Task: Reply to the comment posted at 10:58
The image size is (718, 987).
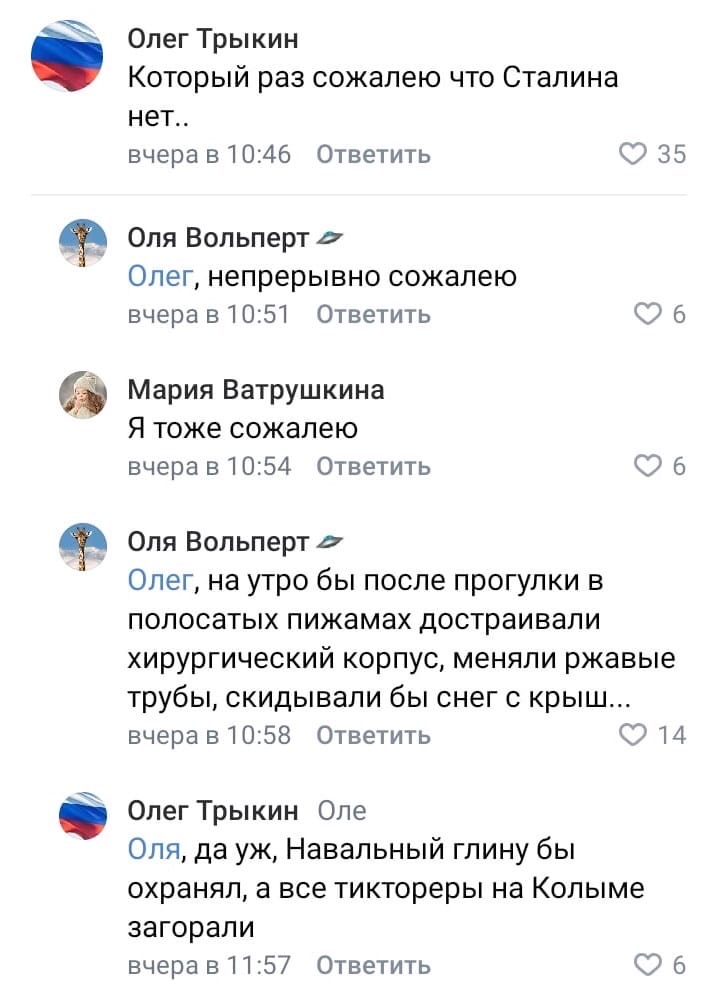Action: (x=374, y=736)
